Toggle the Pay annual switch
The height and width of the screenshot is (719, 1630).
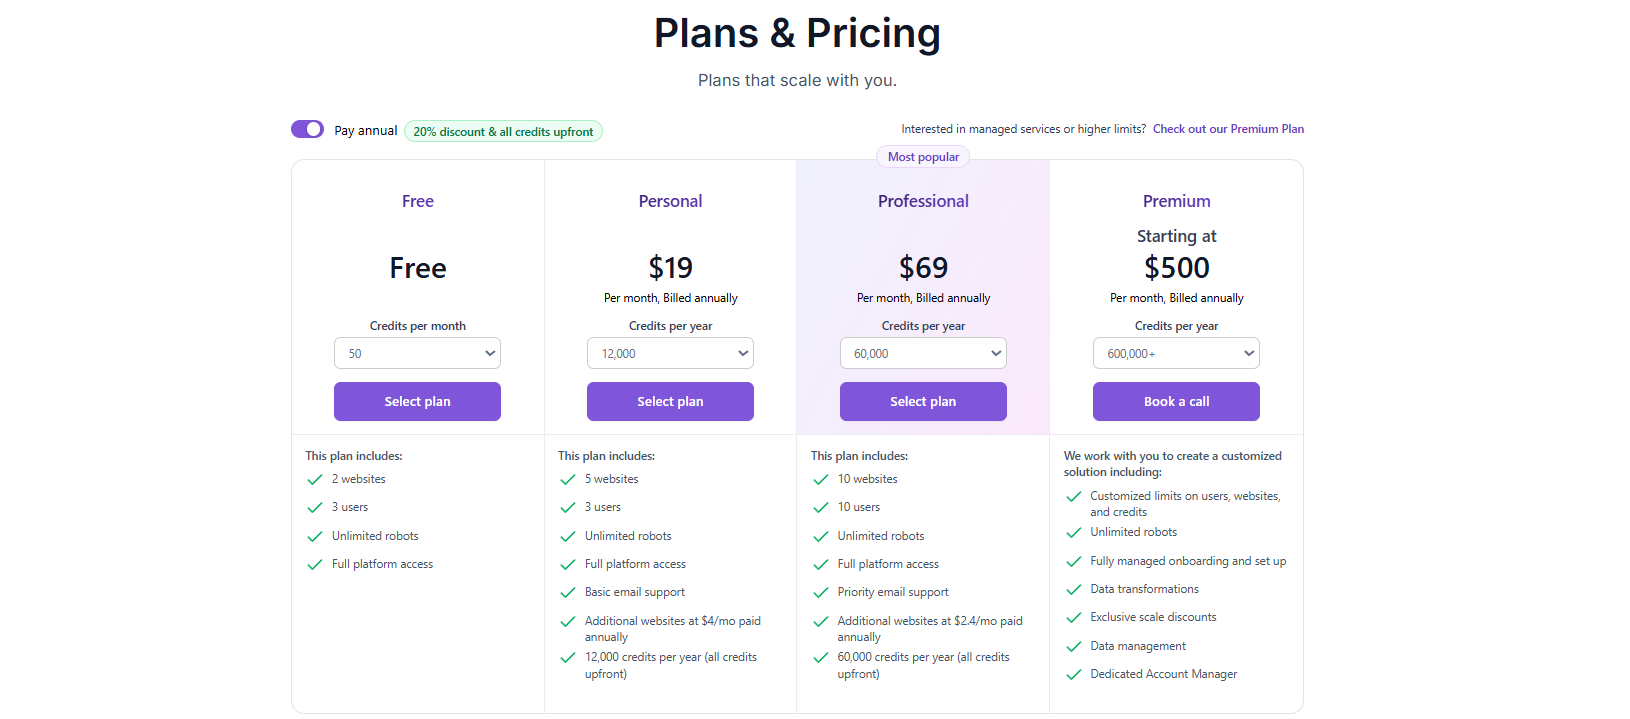point(307,129)
